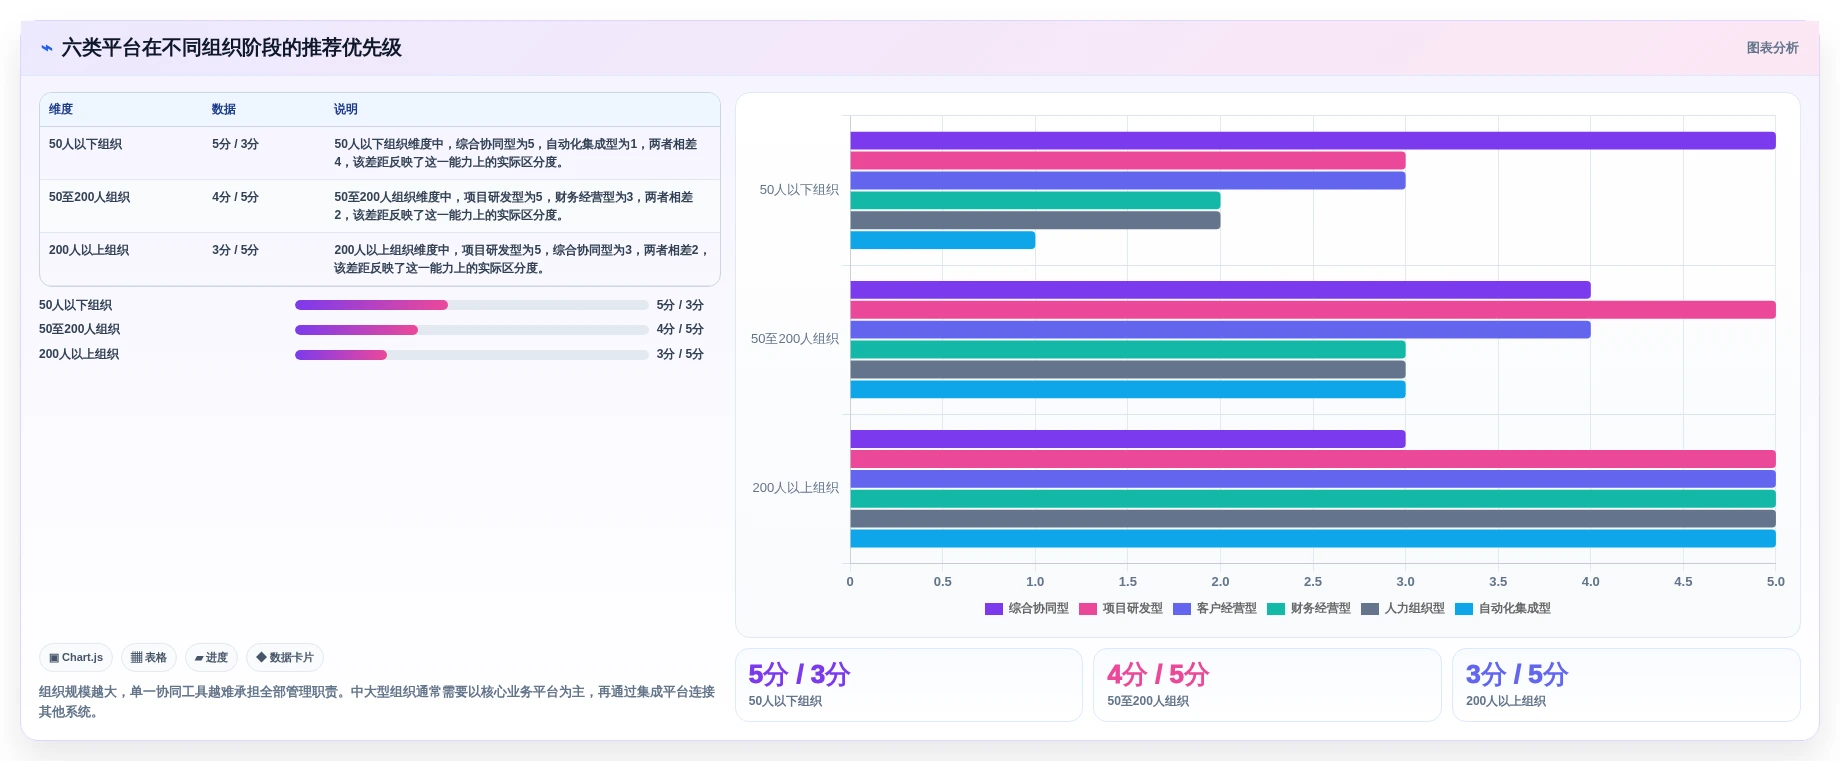This screenshot has height=761, width=1840.
Task: Select the 进度 tag chip
Action: coord(211,657)
